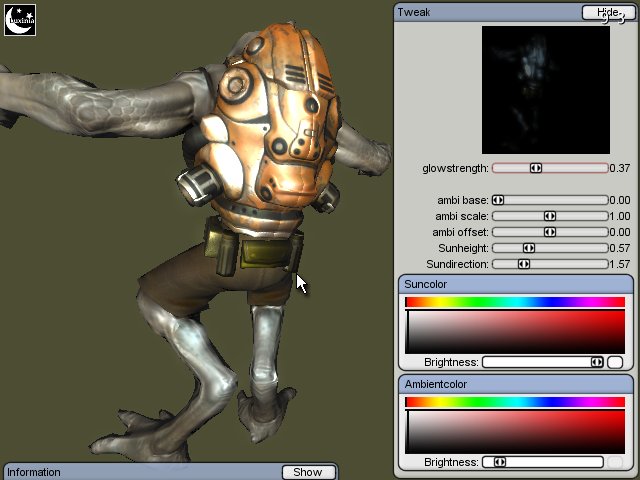The width and height of the screenshot is (640, 480).
Task: Click the white Suncolor preview swatch
Action: pyautogui.click(x=615, y=362)
